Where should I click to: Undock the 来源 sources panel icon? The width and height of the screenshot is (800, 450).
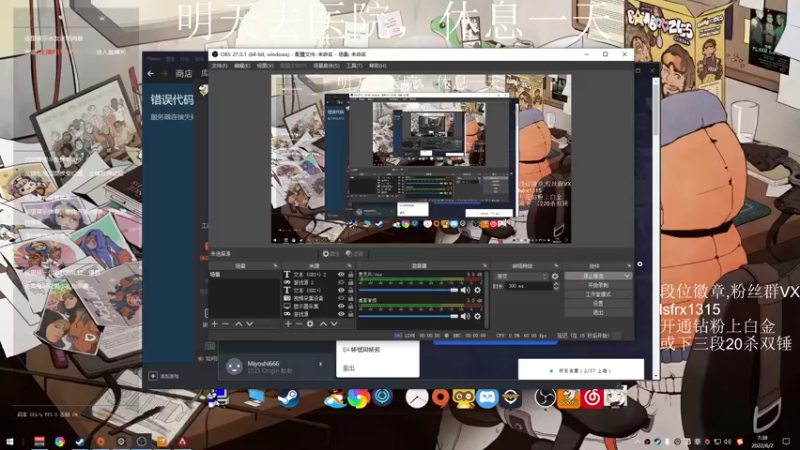tap(349, 266)
